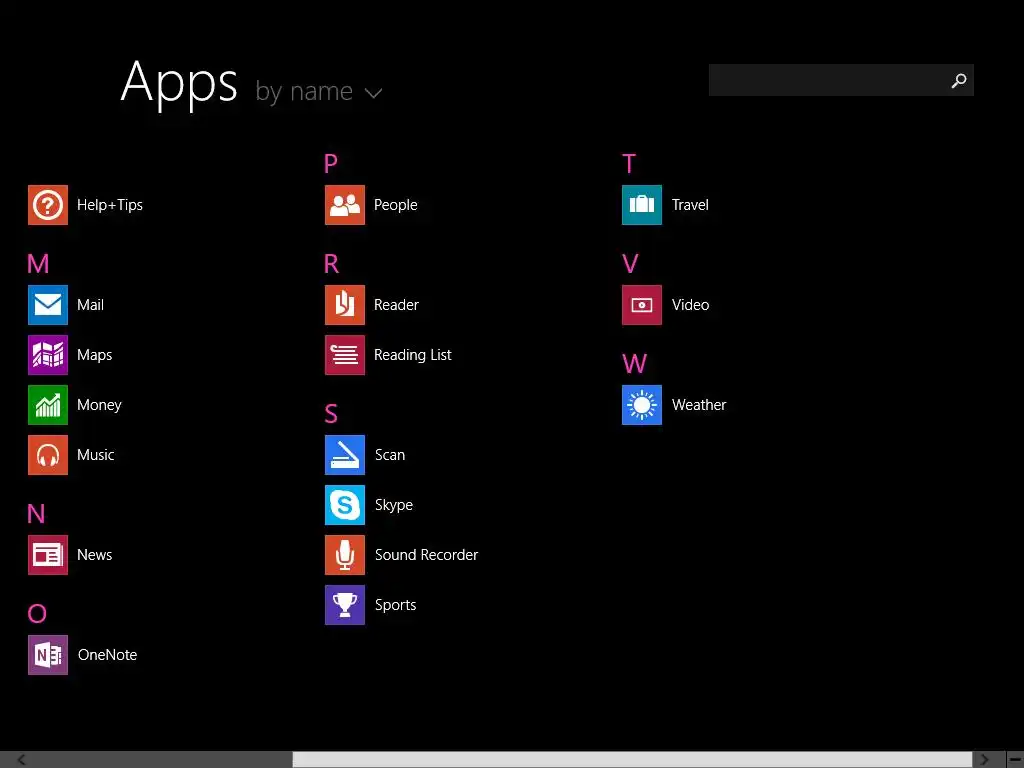
Task: Open the Video app icon
Action: [642, 305]
